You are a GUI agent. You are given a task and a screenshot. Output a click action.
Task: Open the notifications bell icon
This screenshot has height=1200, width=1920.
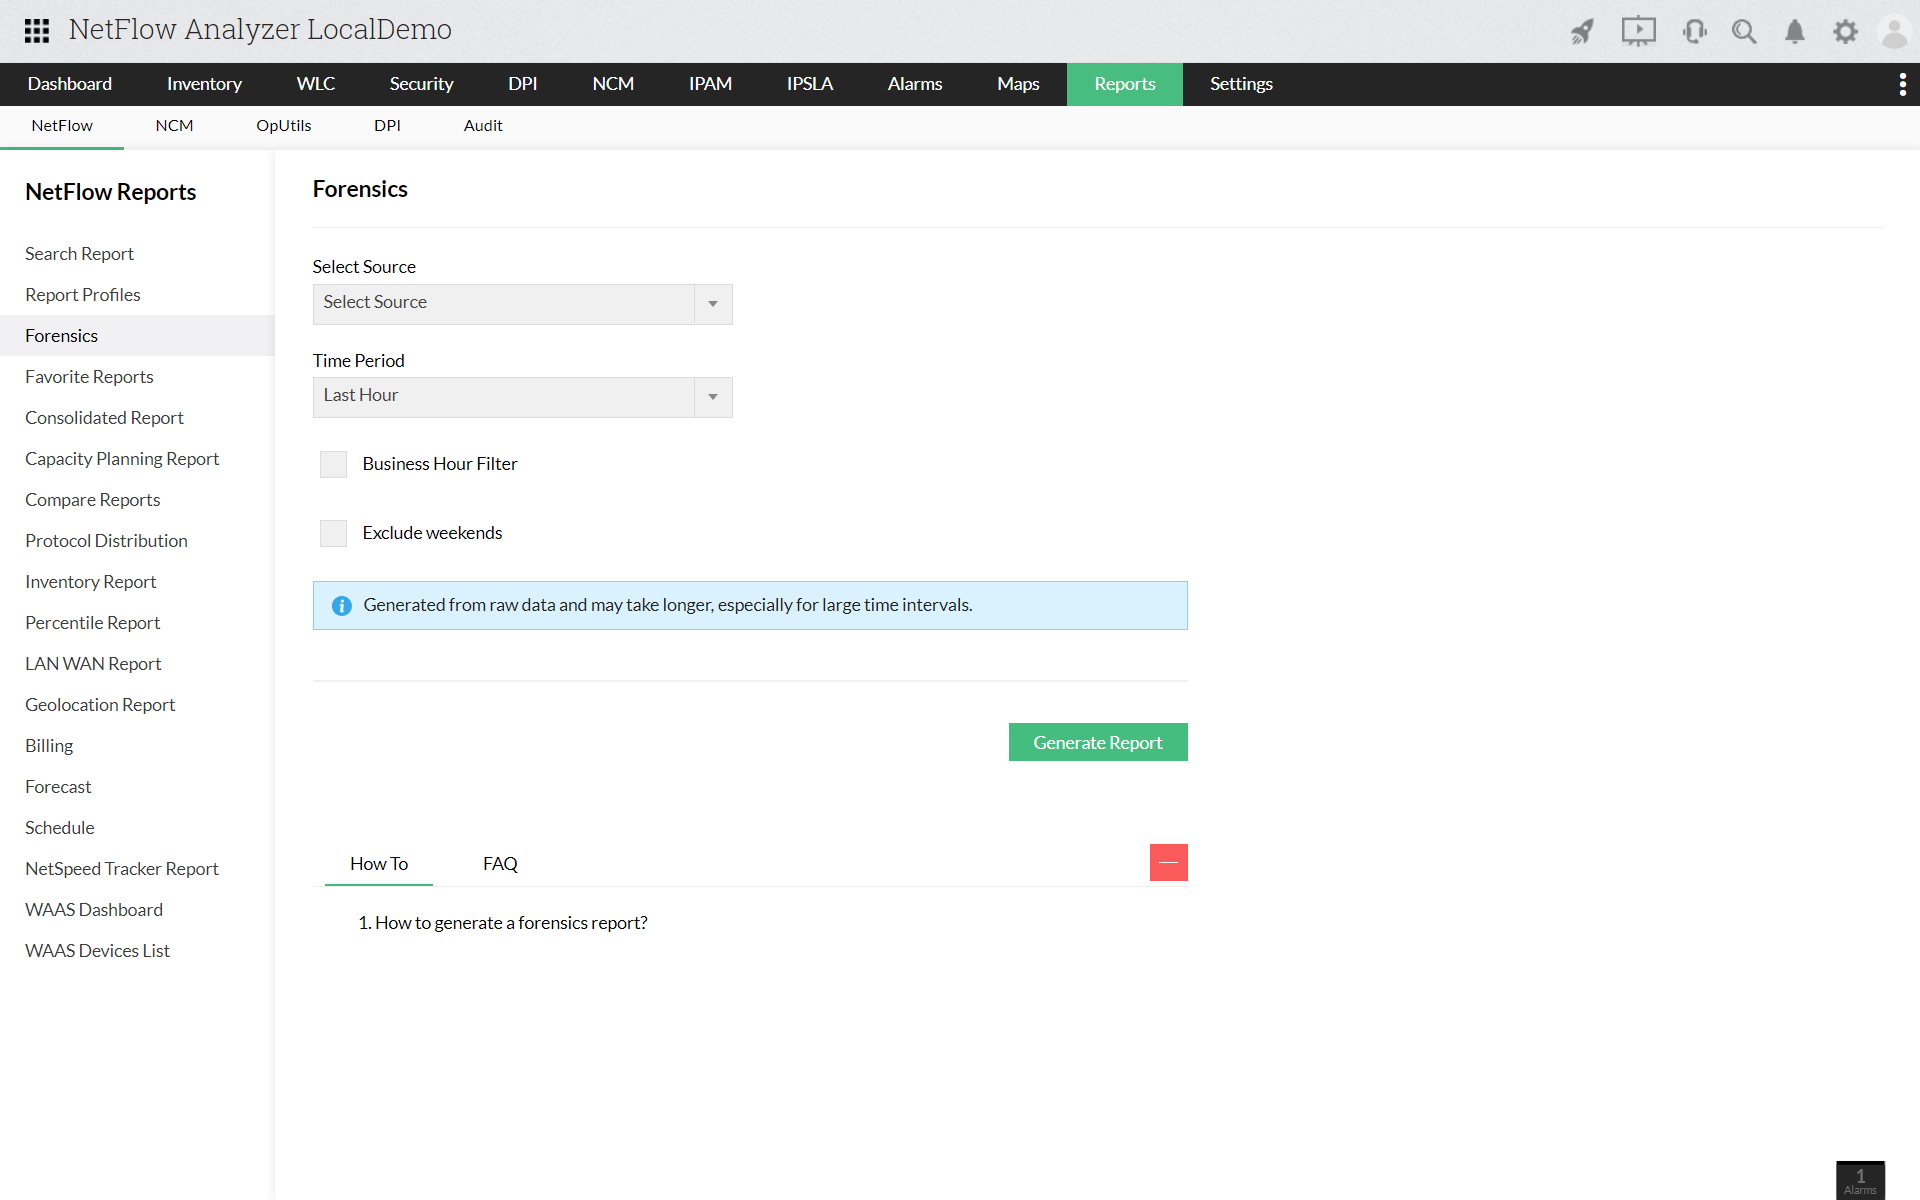(1795, 31)
